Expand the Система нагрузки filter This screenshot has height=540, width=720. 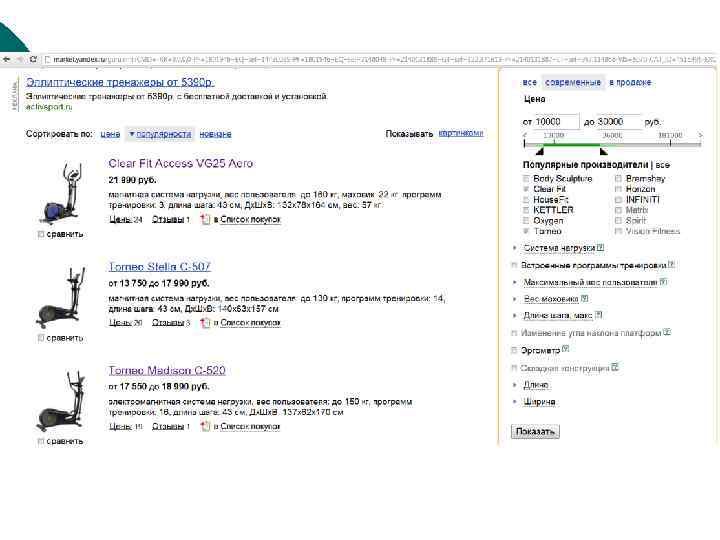coord(559,248)
